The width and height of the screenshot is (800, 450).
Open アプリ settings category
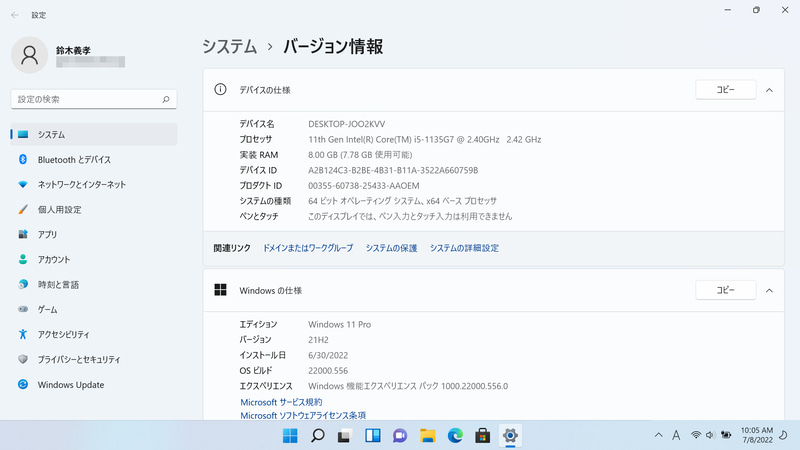[94, 234]
